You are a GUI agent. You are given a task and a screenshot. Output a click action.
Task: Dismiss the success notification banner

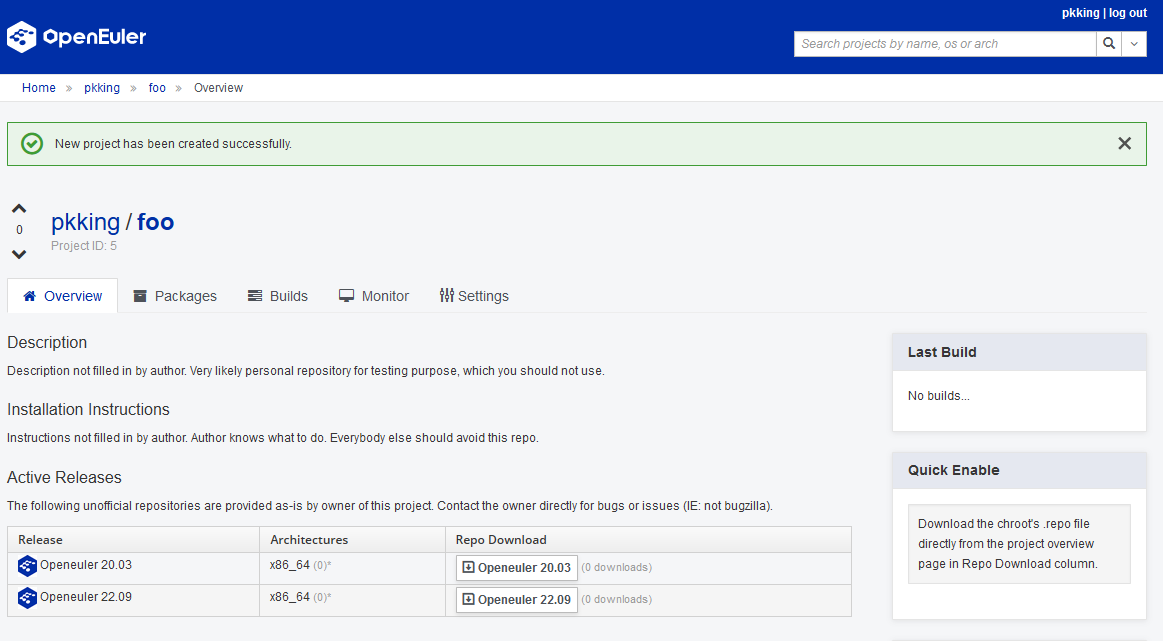click(x=1124, y=144)
